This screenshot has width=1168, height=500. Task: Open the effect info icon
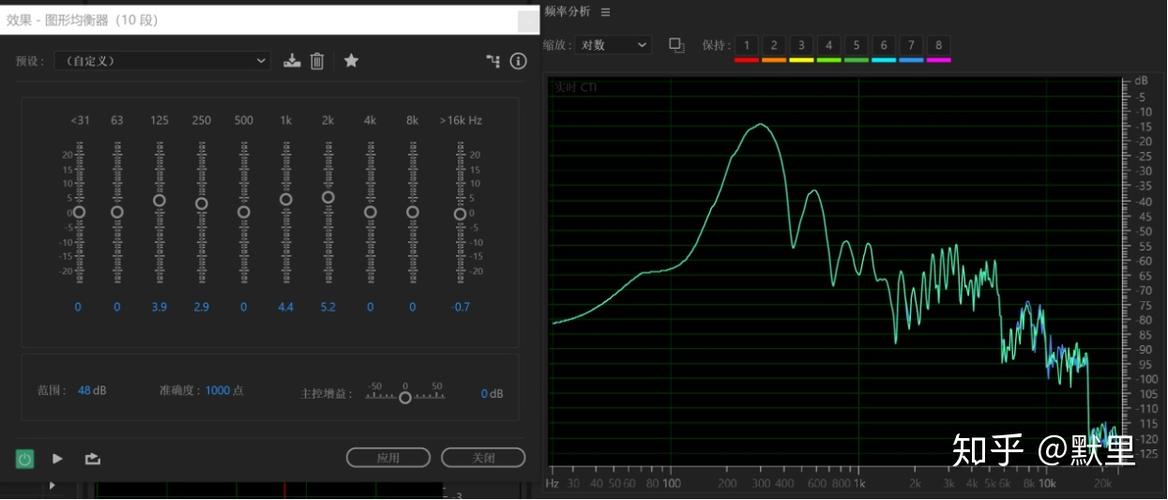point(518,61)
